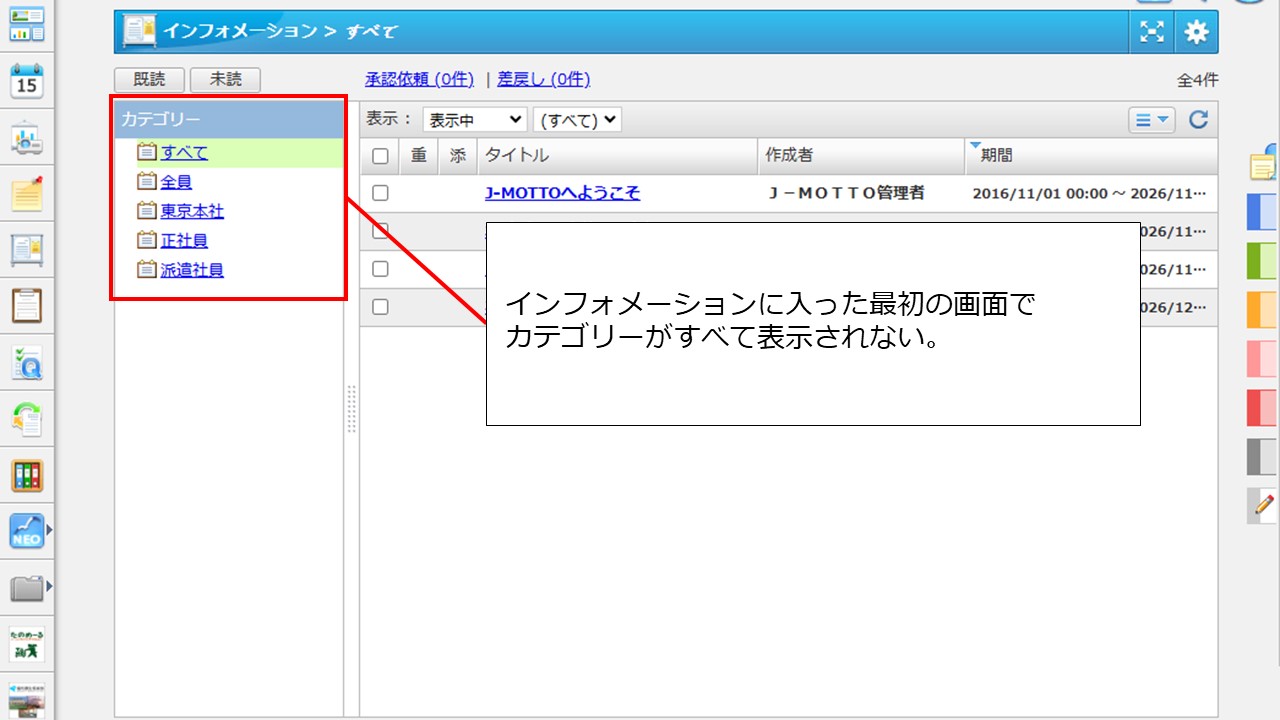Viewport: 1280px width, 720px height.
Task: Open the clipboard icon in left sidebar
Action: 27,305
